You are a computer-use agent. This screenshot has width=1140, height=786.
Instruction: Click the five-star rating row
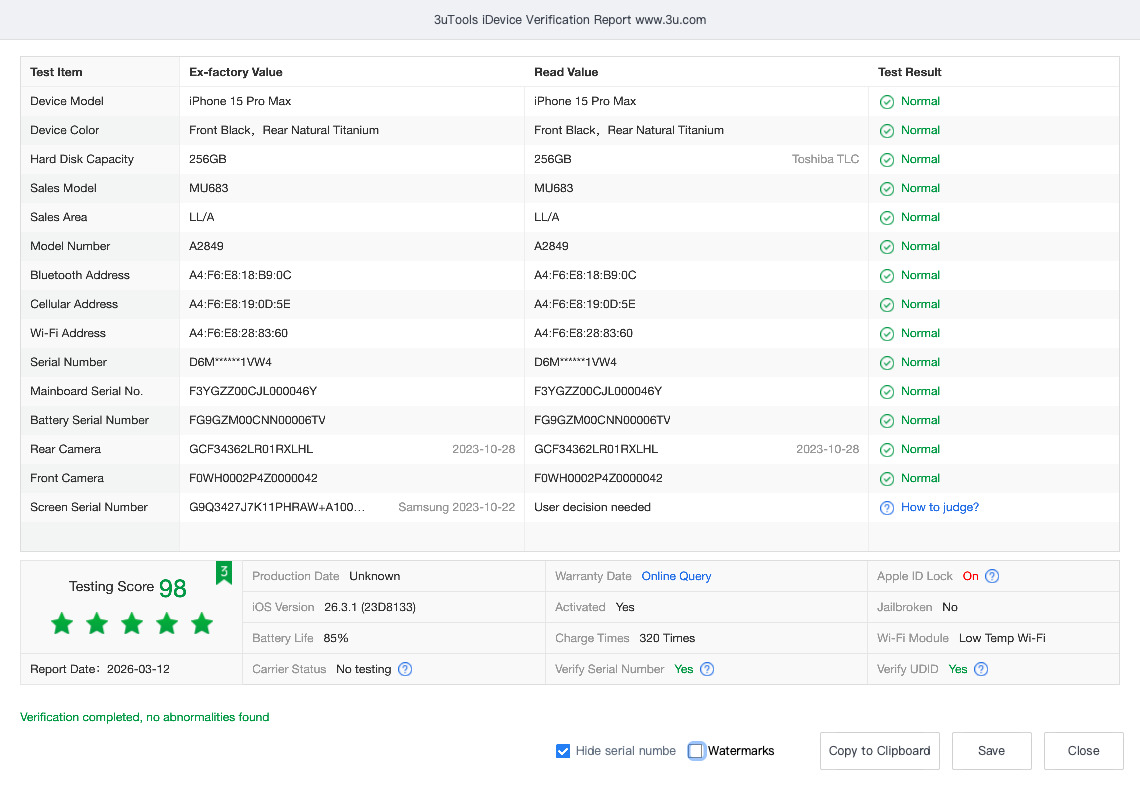(x=132, y=624)
